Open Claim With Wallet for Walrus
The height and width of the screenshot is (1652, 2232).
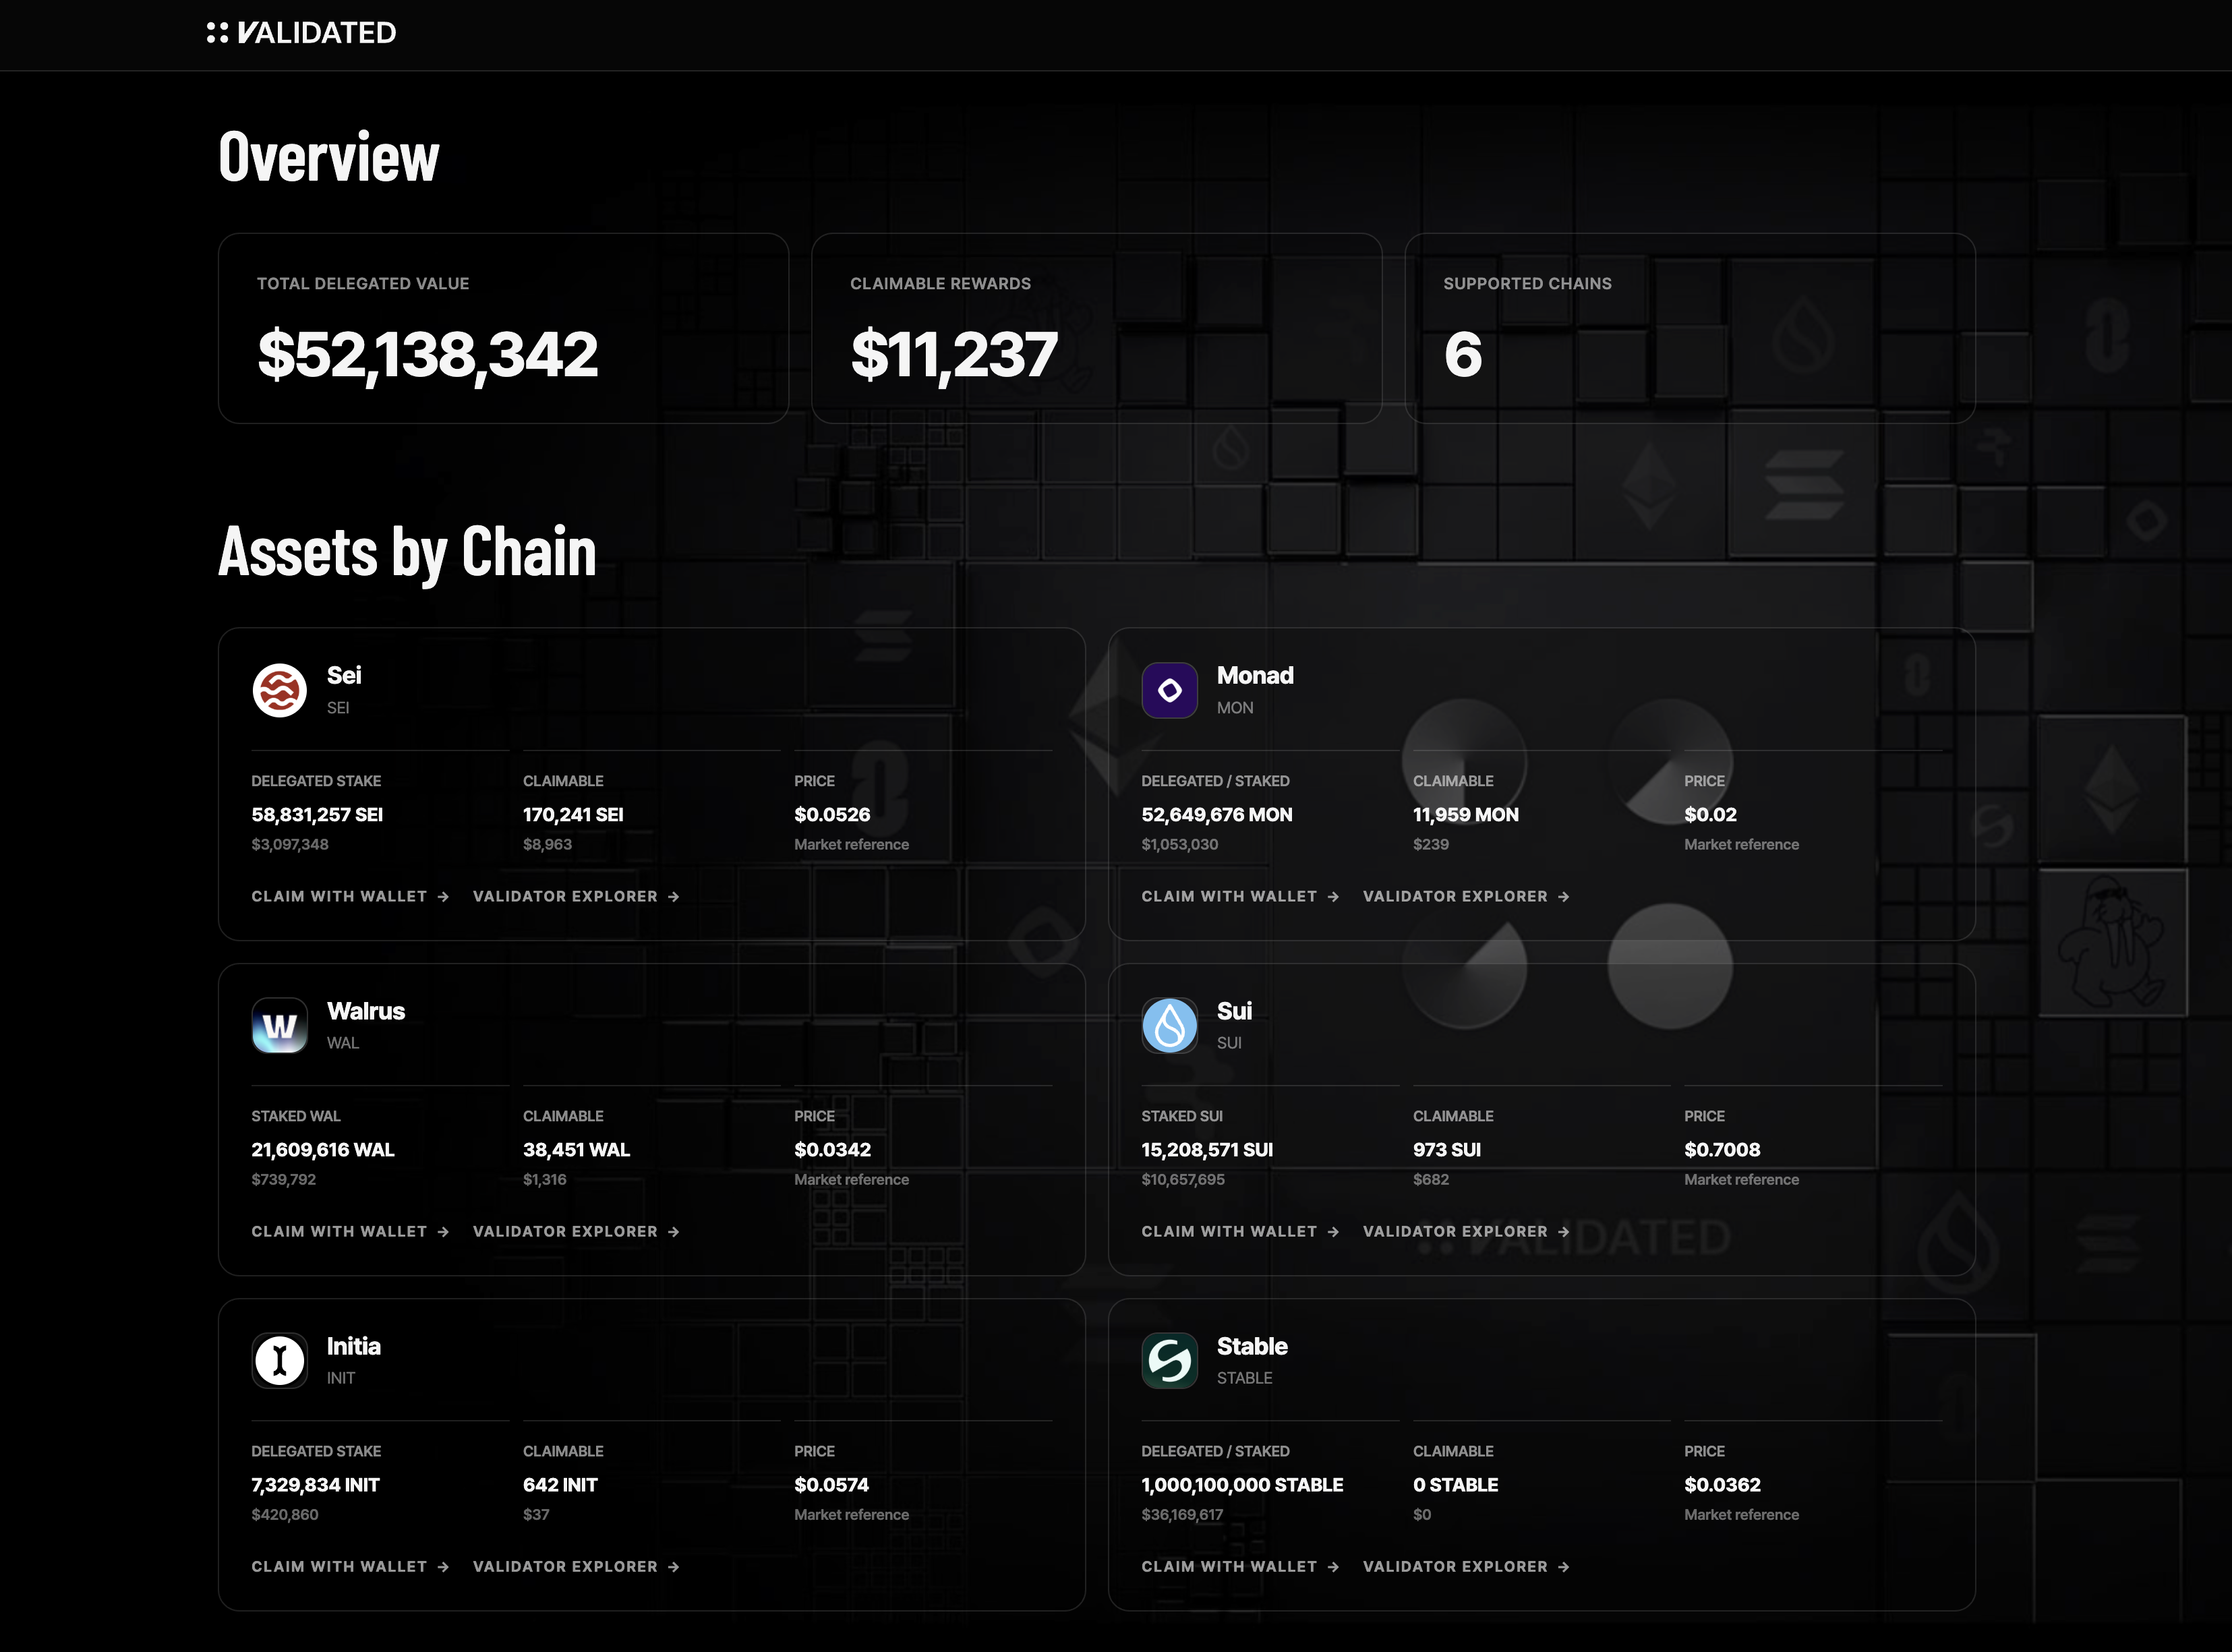[350, 1231]
